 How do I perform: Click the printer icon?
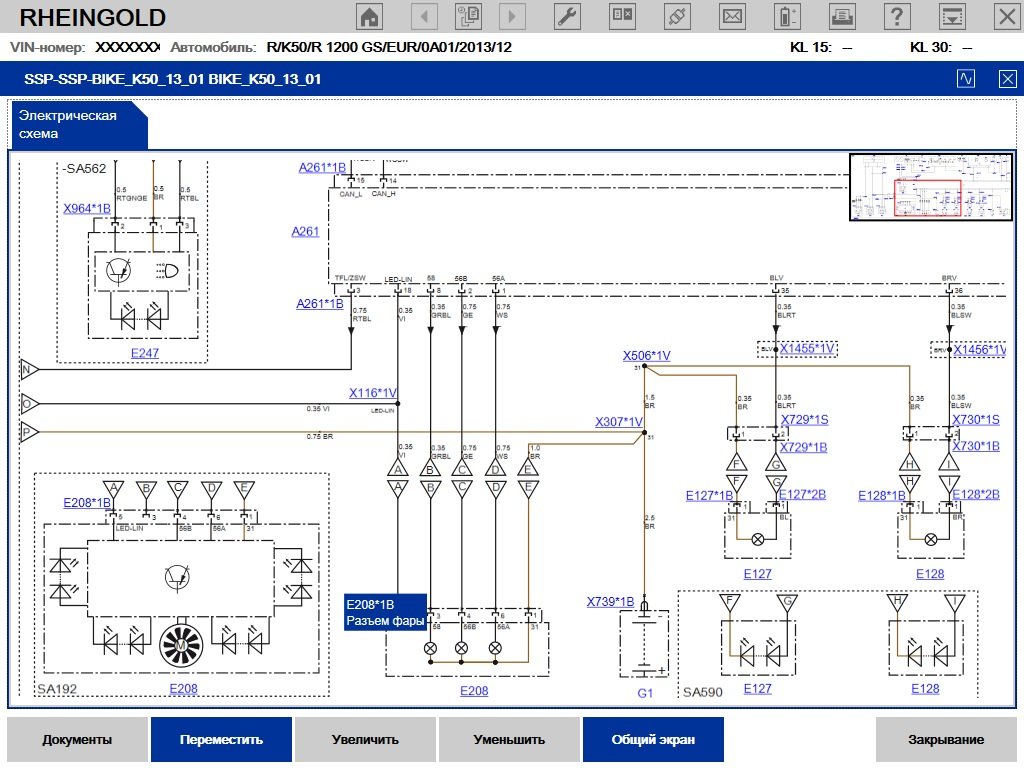click(x=843, y=16)
